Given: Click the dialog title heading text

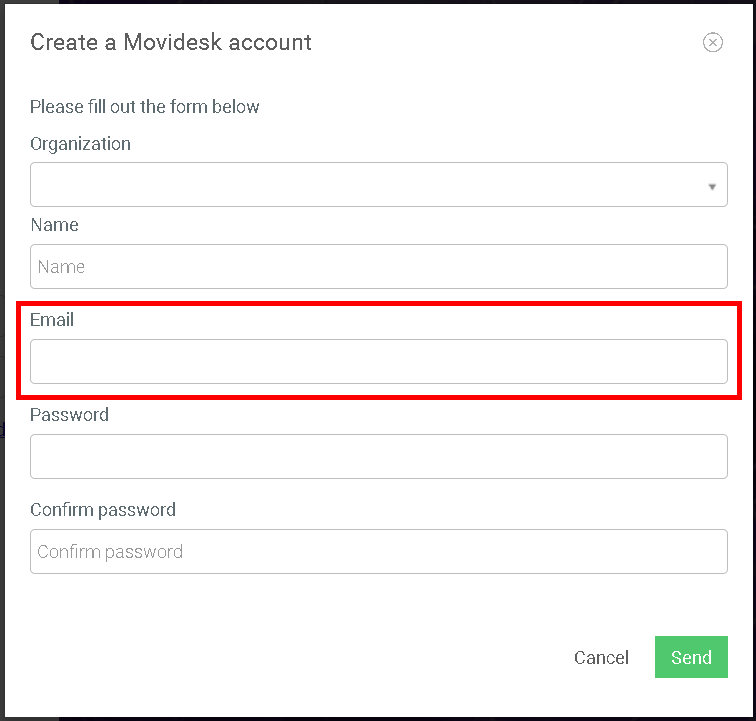Looking at the screenshot, I should coord(171,42).
